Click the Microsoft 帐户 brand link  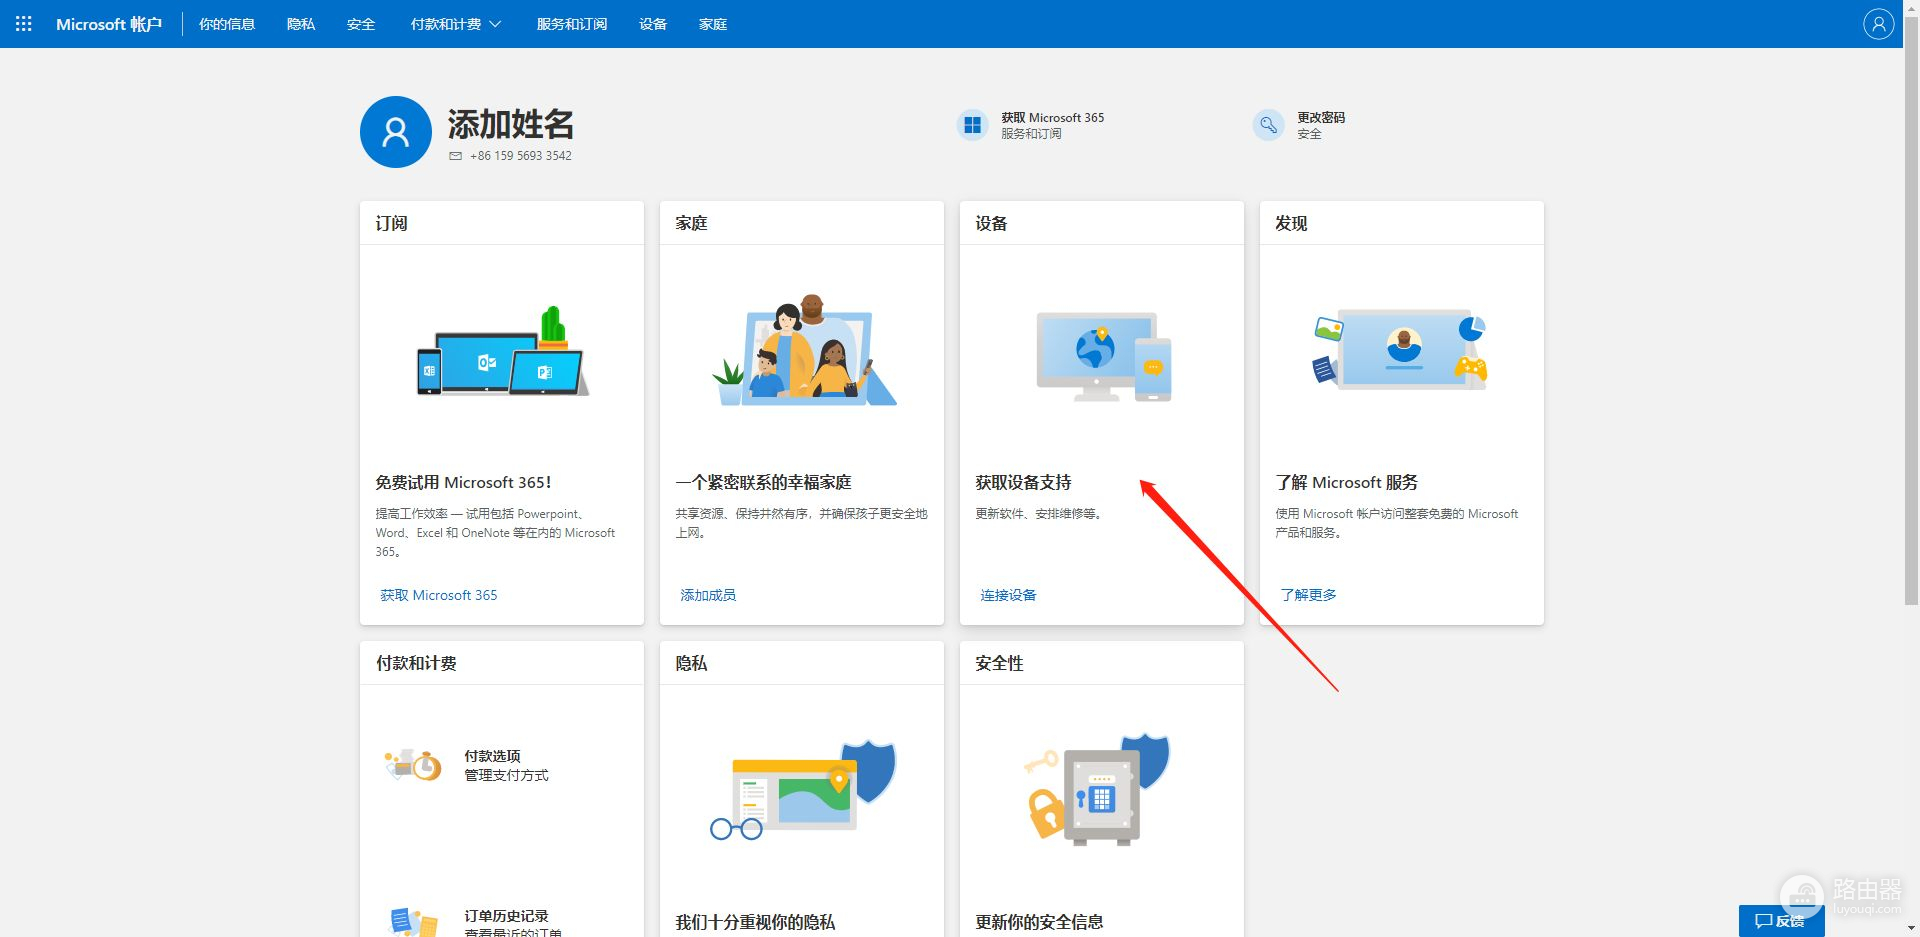pyautogui.click(x=109, y=24)
